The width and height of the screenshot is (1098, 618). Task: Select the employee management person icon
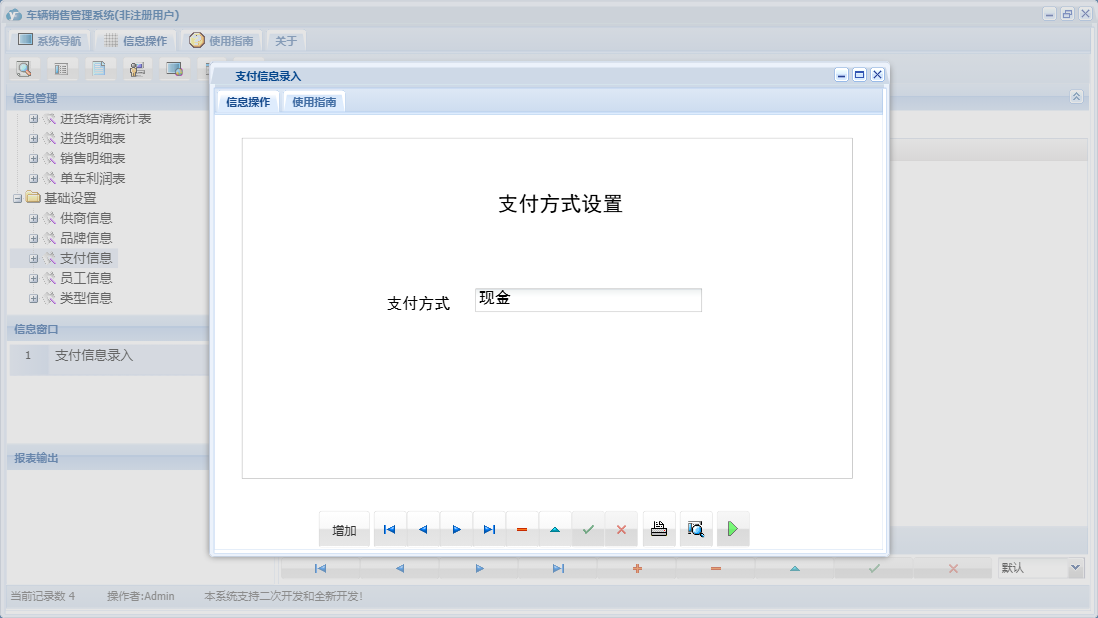tap(137, 68)
